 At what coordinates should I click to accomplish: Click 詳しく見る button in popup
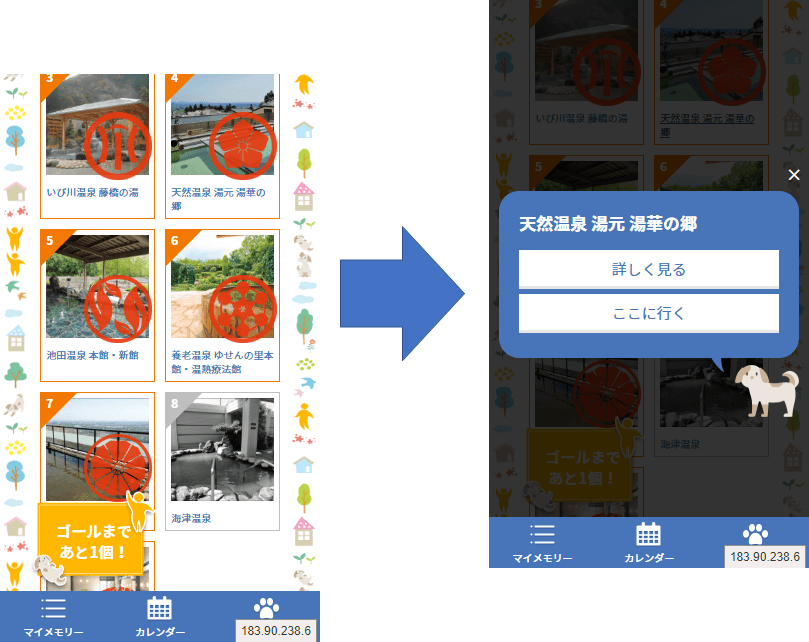point(649,269)
